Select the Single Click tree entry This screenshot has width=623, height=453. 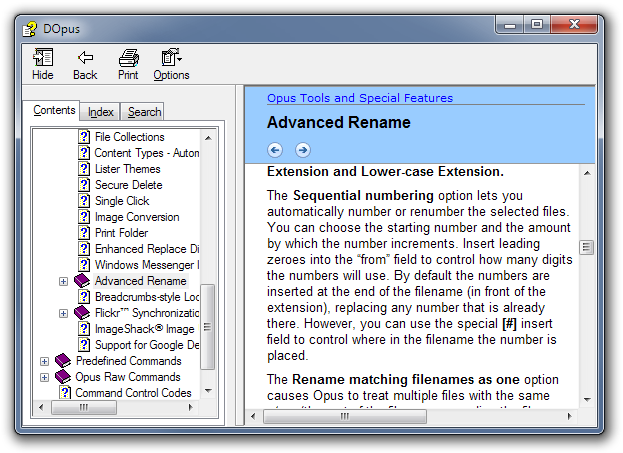coord(122,201)
